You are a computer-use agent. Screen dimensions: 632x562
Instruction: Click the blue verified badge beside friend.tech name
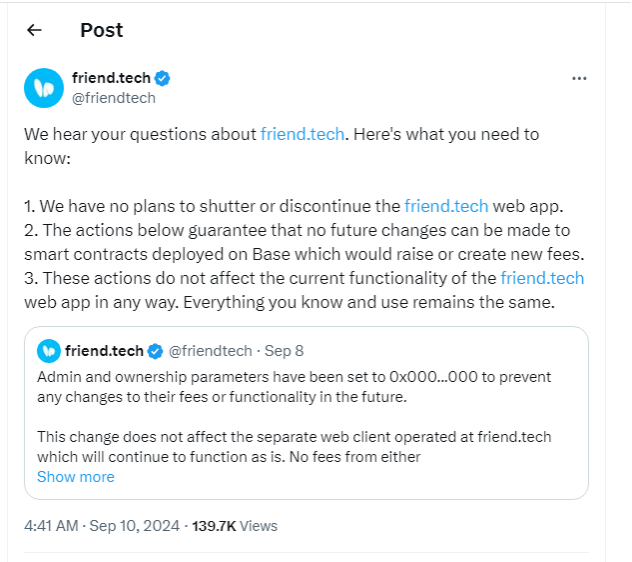161,78
